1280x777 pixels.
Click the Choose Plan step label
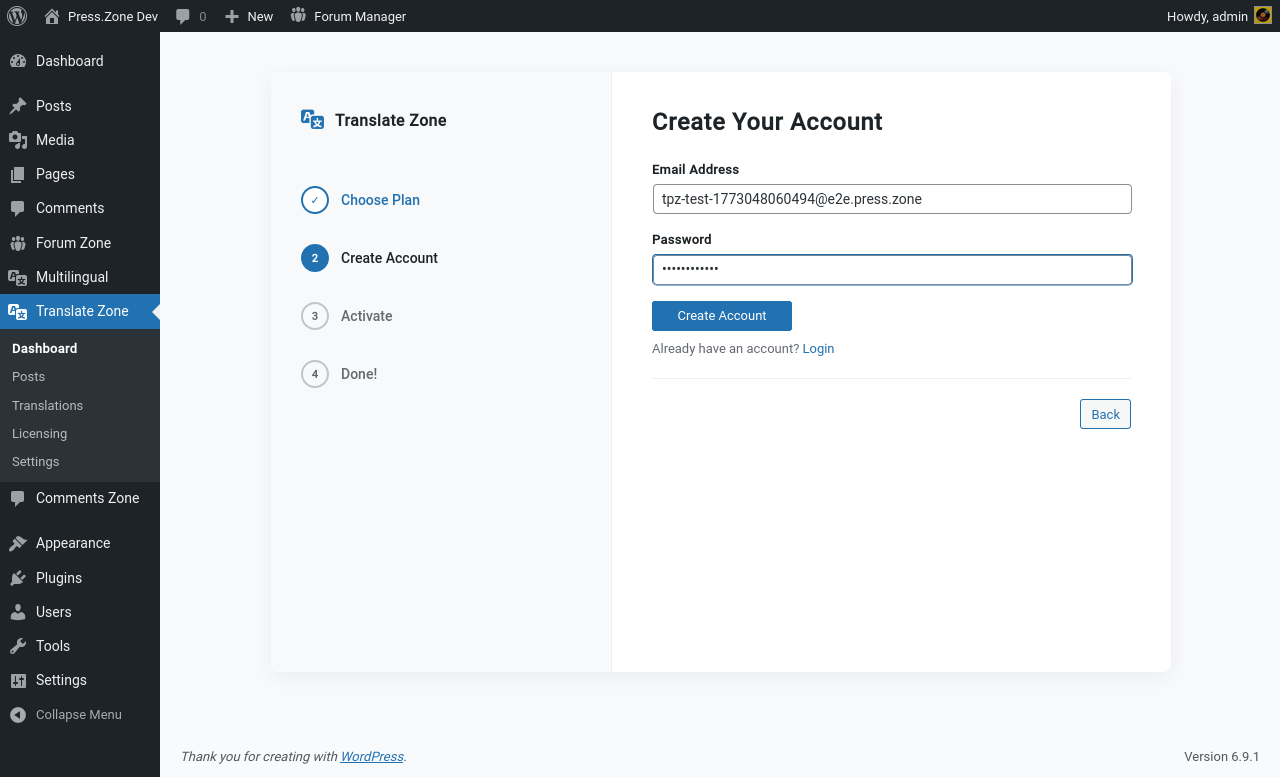coord(380,200)
